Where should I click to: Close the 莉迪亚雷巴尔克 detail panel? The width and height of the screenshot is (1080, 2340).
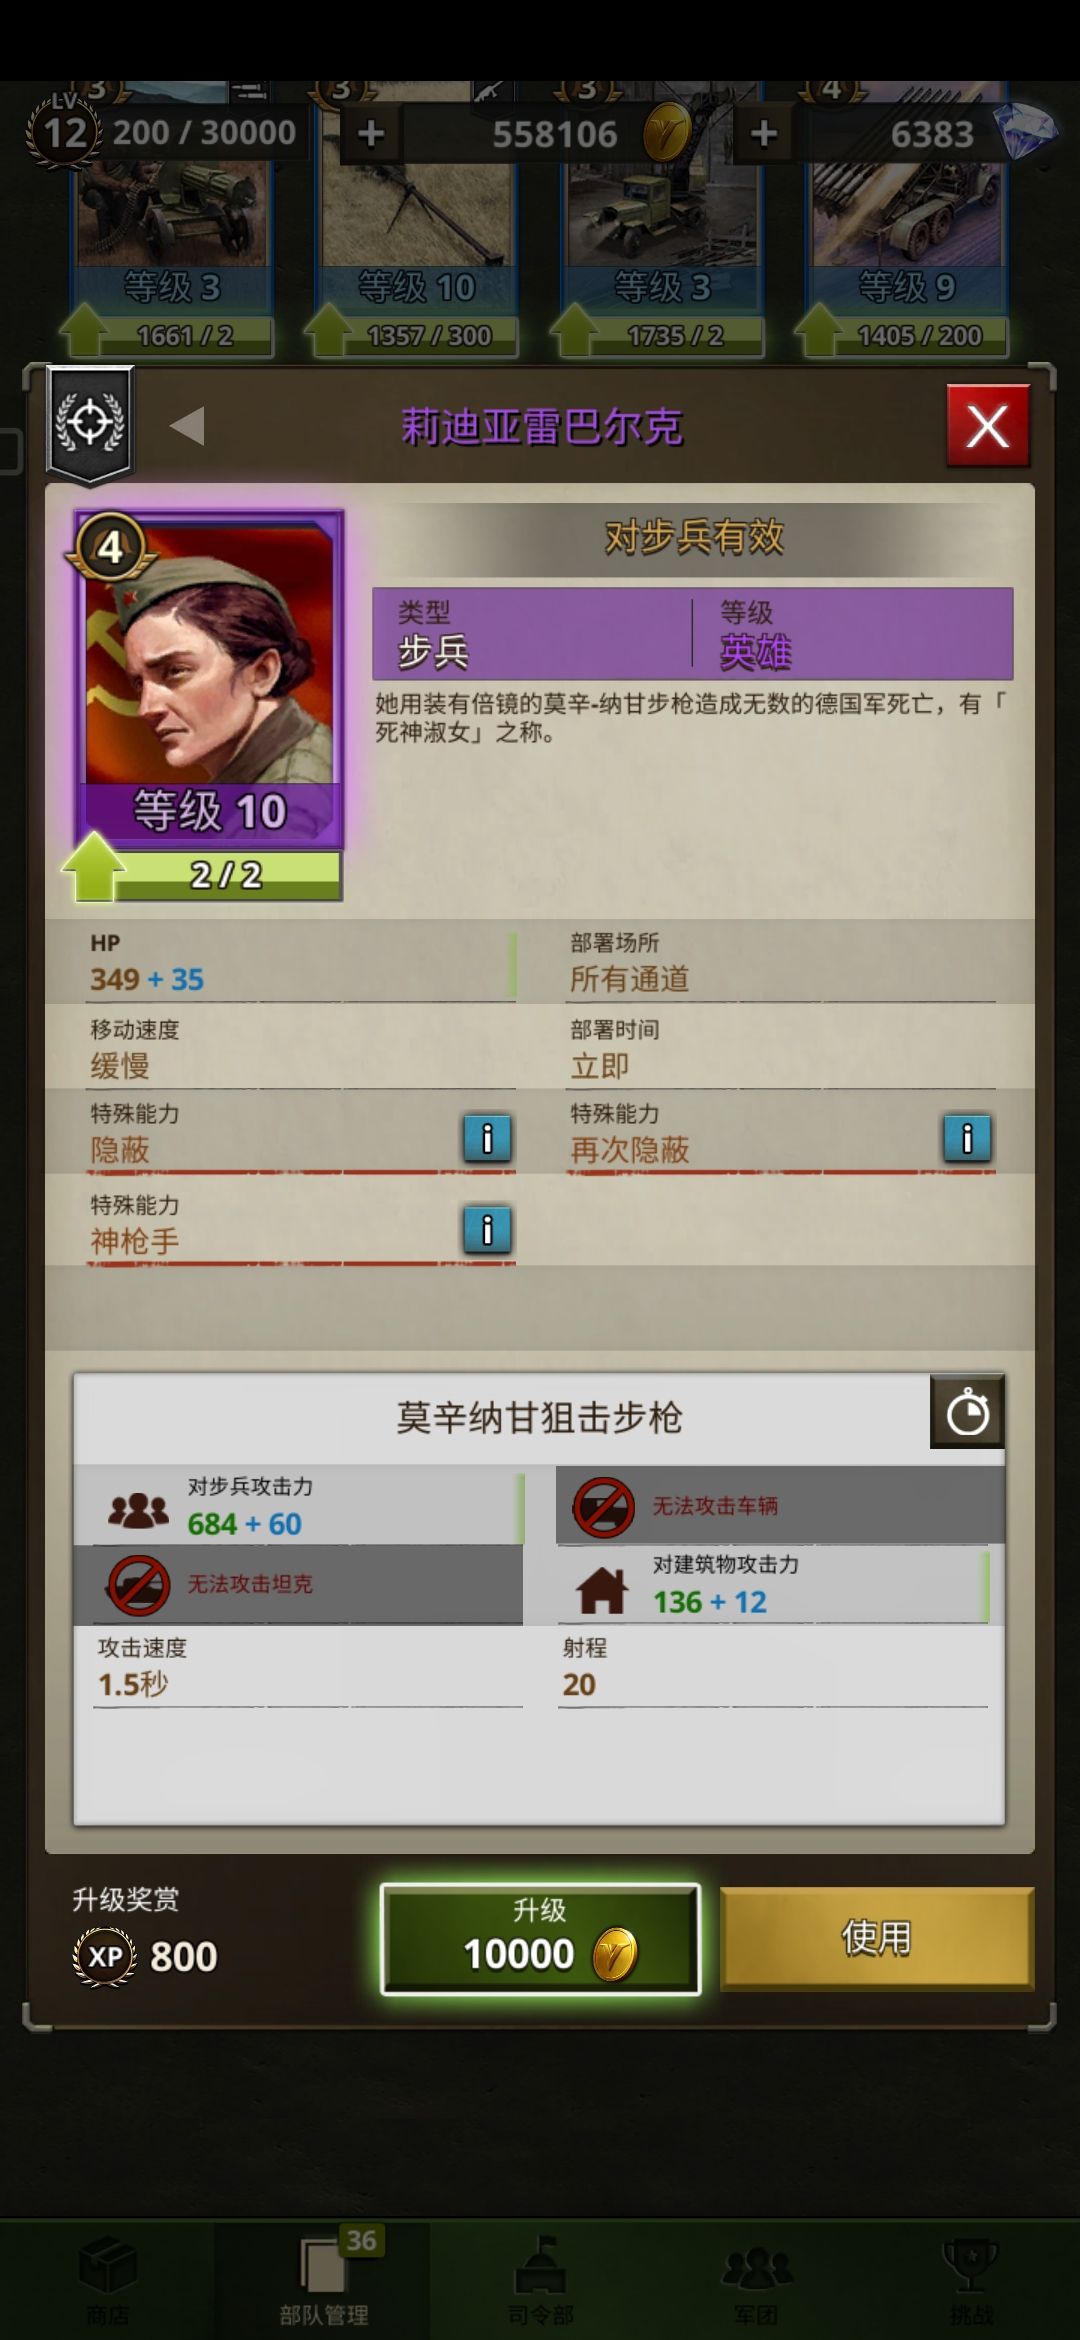pos(987,427)
